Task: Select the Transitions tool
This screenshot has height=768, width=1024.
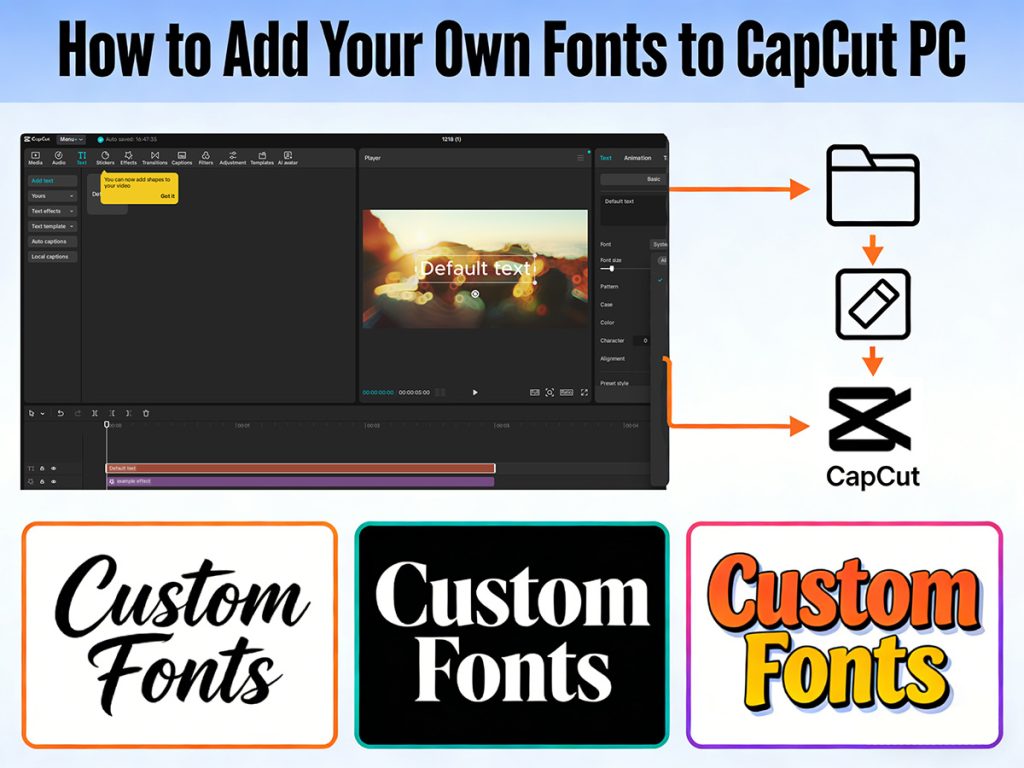Action: pos(154,158)
